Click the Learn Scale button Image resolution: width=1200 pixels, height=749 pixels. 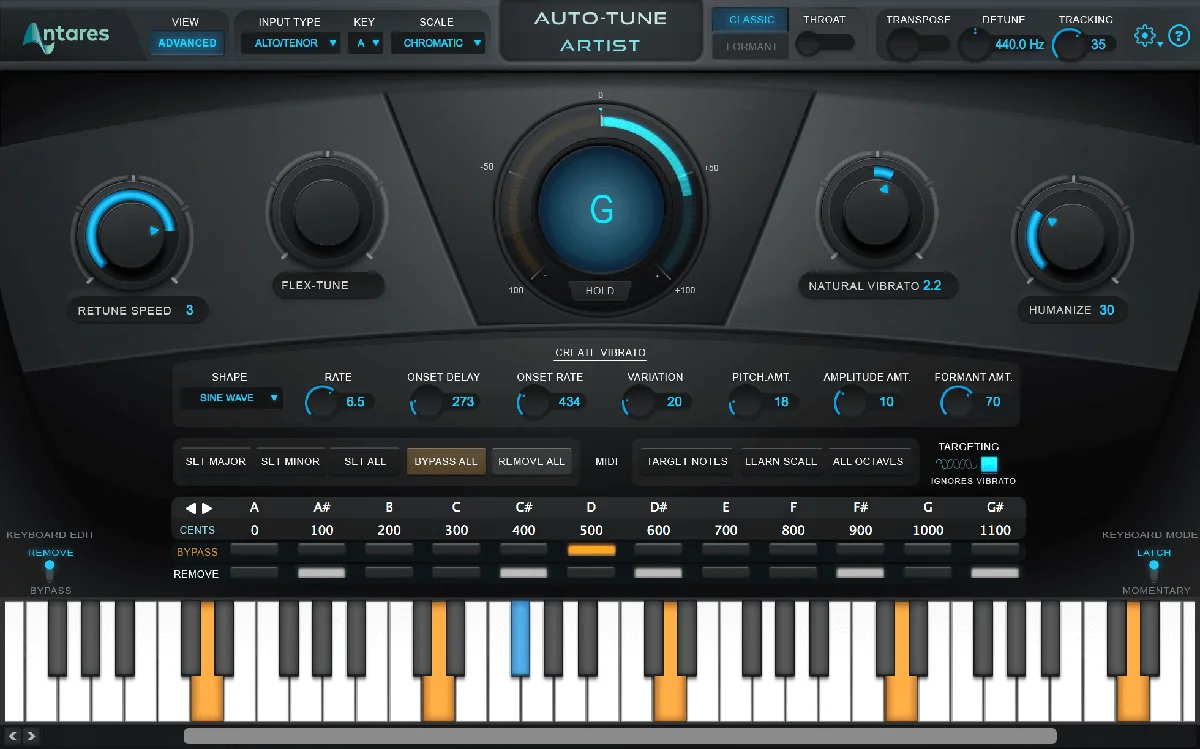[x=781, y=461]
